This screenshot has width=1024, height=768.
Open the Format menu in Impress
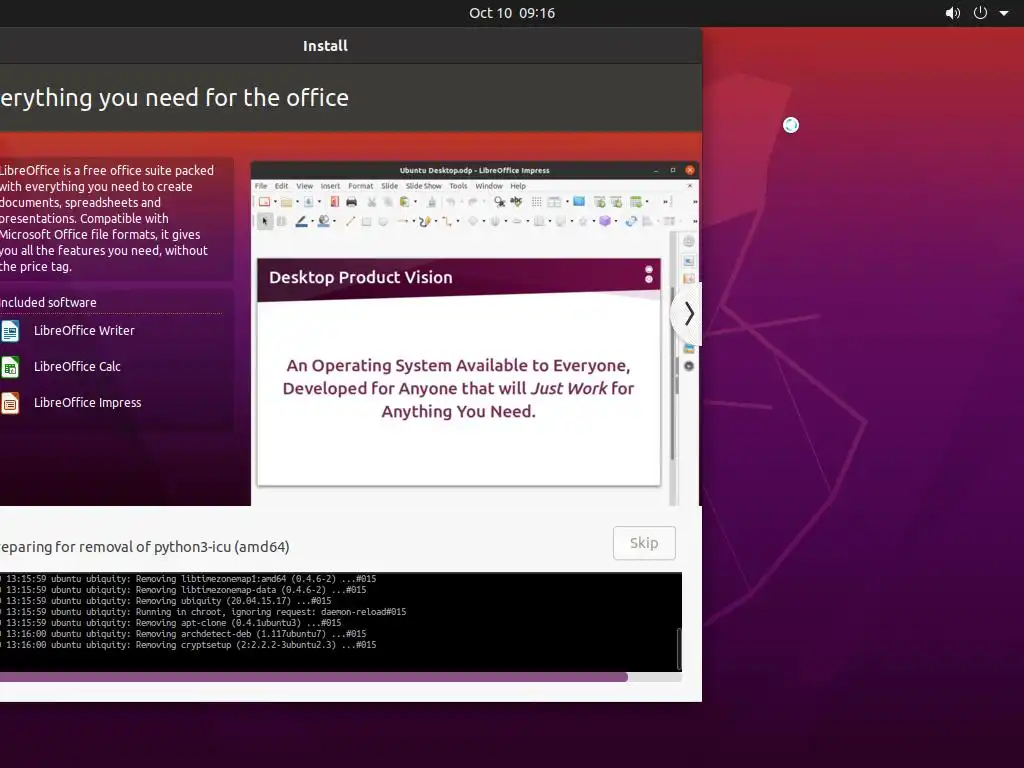tap(360, 186)
